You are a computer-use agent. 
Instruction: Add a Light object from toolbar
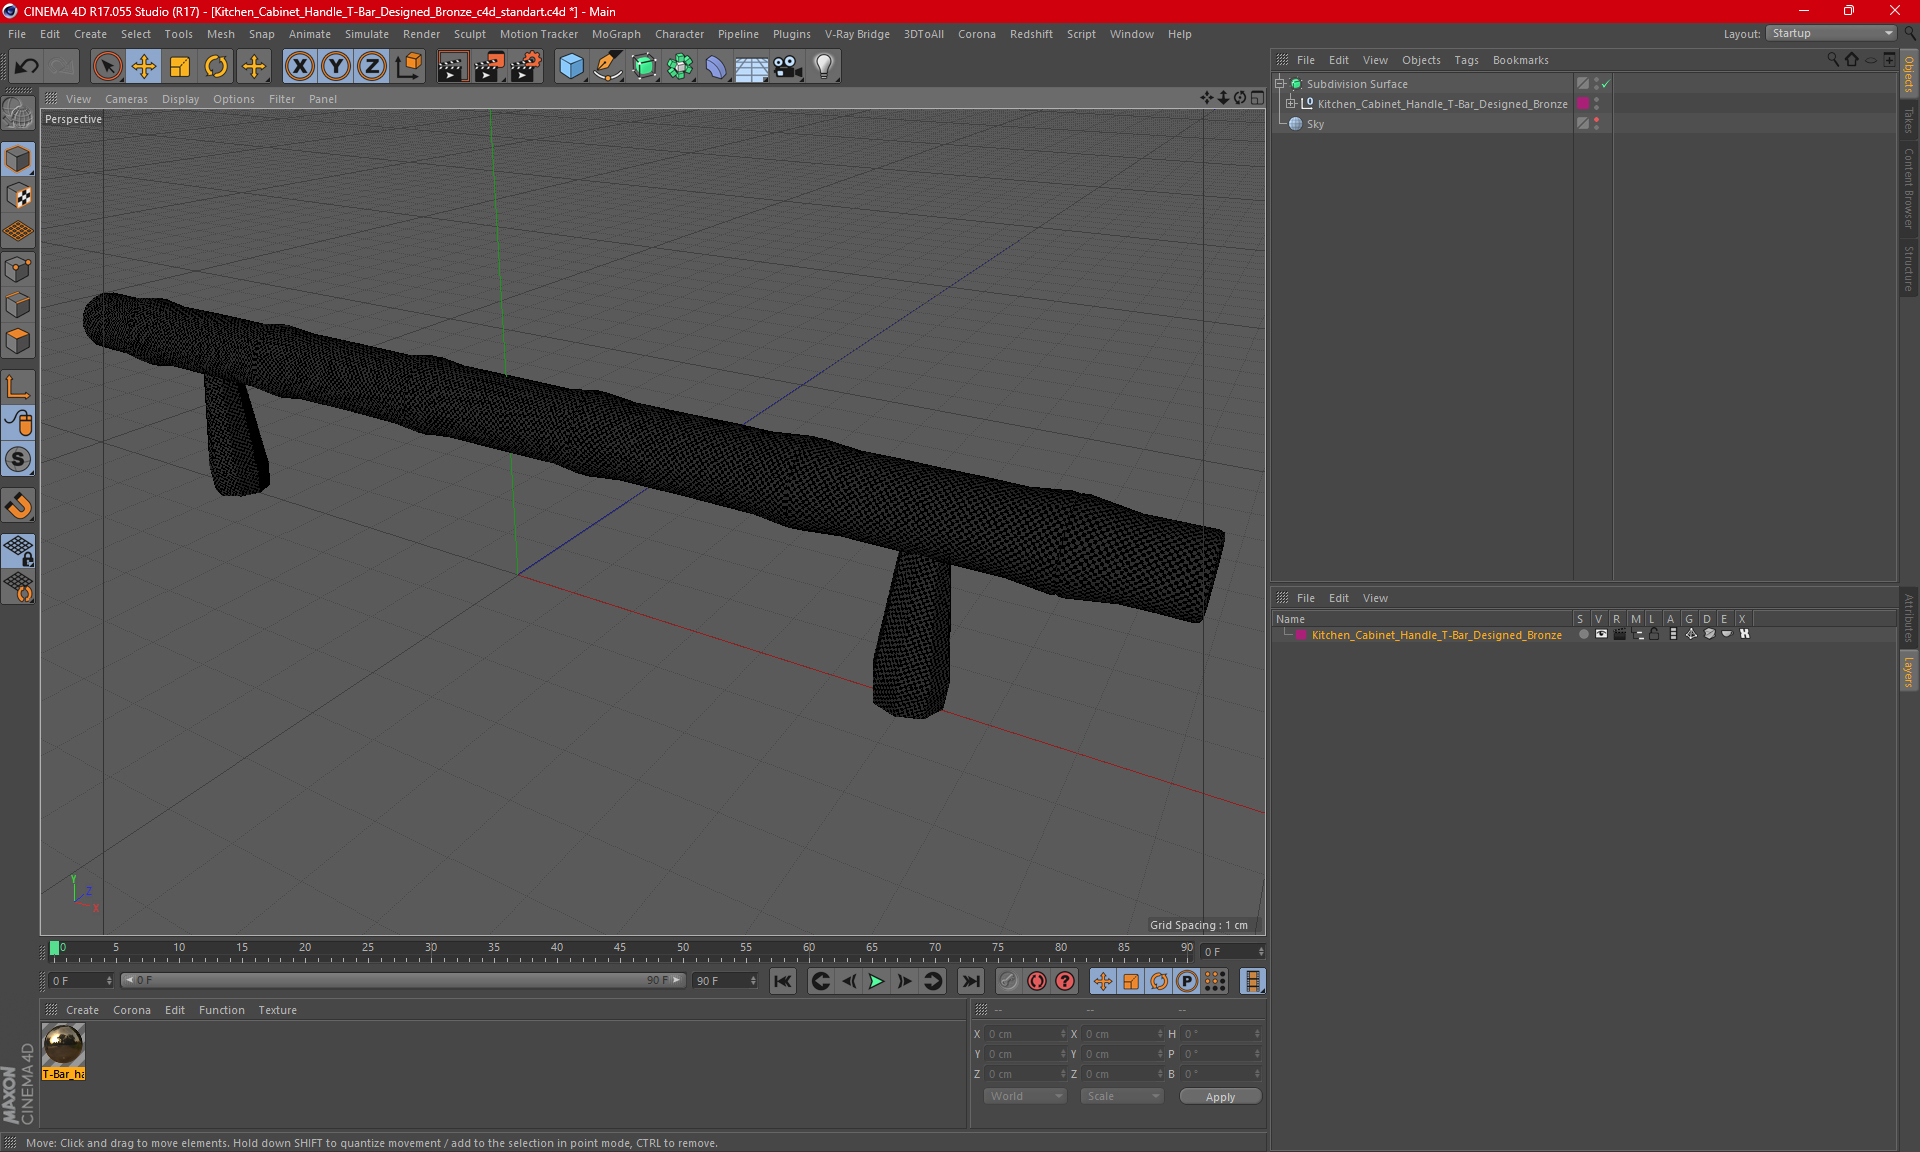coord(823,67)
